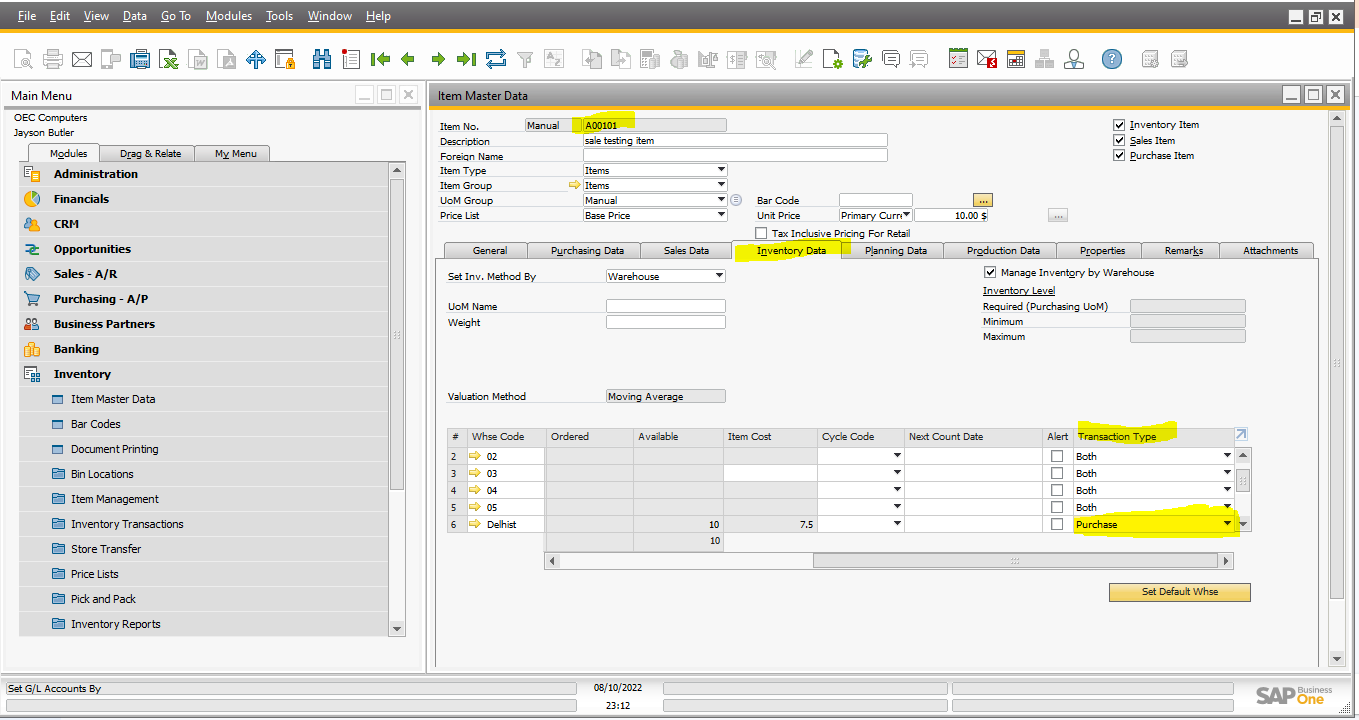Image resolution: width=1359 pixels, height=720 pixels.
Task: Switch to the Purchasing Data tab
Action: pyautogui.click(x=587, y=251)
